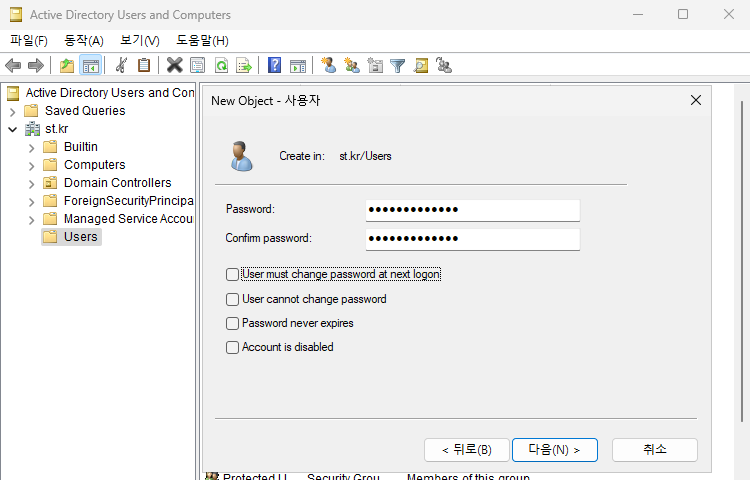This screenshot has width=750, height=480.
Task: Select the Saved Queries label in tree
Action: (85, 111)
